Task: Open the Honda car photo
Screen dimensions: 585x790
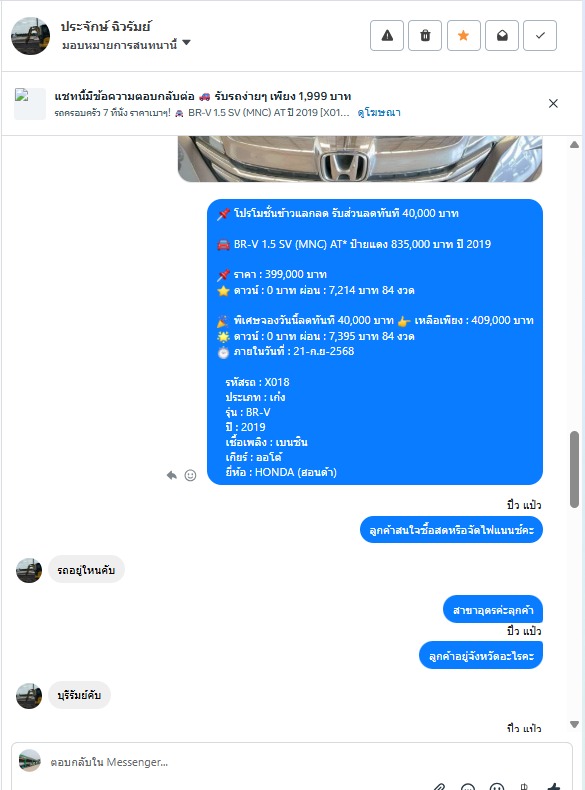Action: tap(360, 159)
